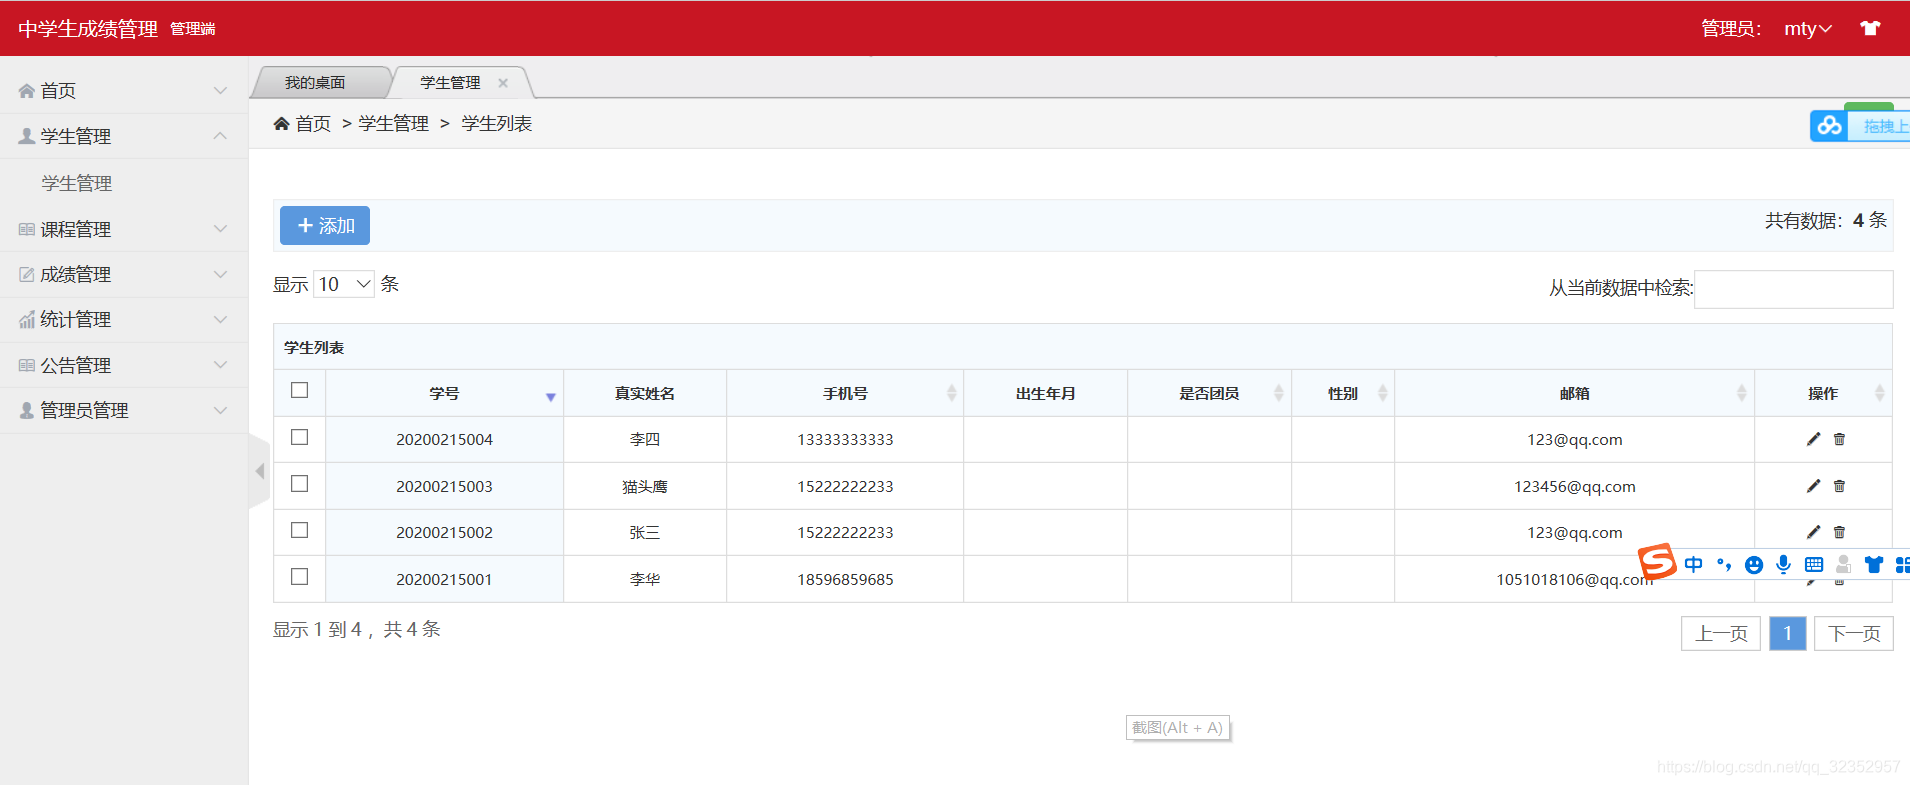1910x785 pixels.
Task: Click trash icon in 猫头鹰 row
Action: pos(1839,486)
